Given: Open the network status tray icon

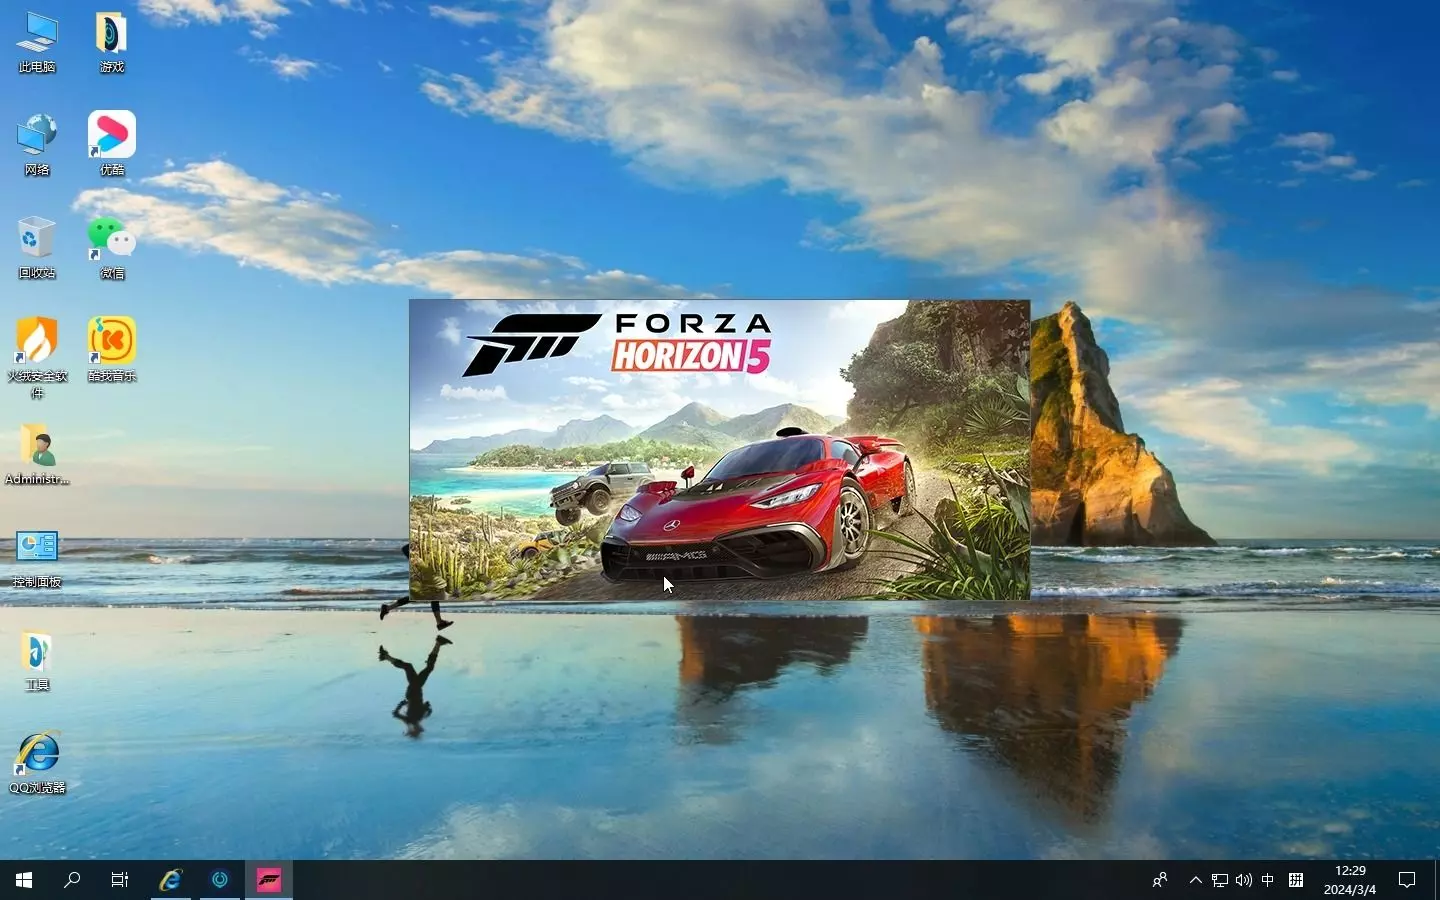Looking at the screenshot, I should 1220,880.
